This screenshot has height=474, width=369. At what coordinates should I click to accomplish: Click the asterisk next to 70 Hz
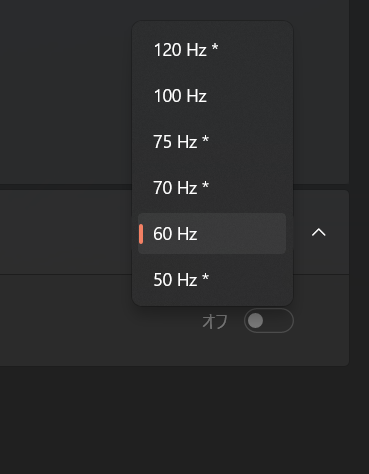click(206, 186)
